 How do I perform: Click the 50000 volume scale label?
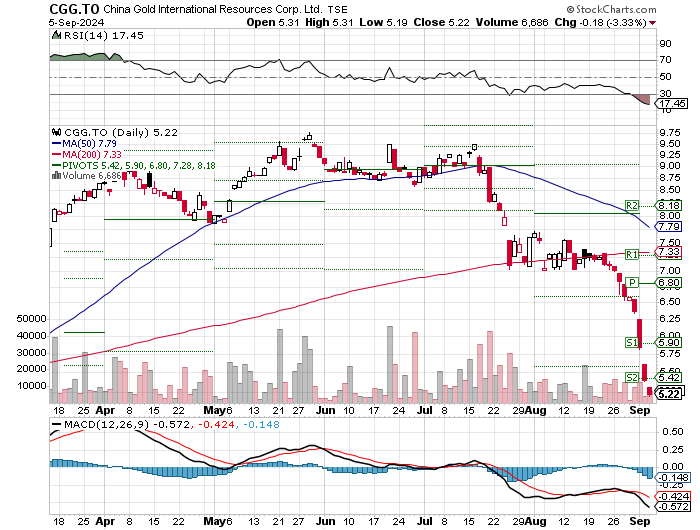click(31, 319)
